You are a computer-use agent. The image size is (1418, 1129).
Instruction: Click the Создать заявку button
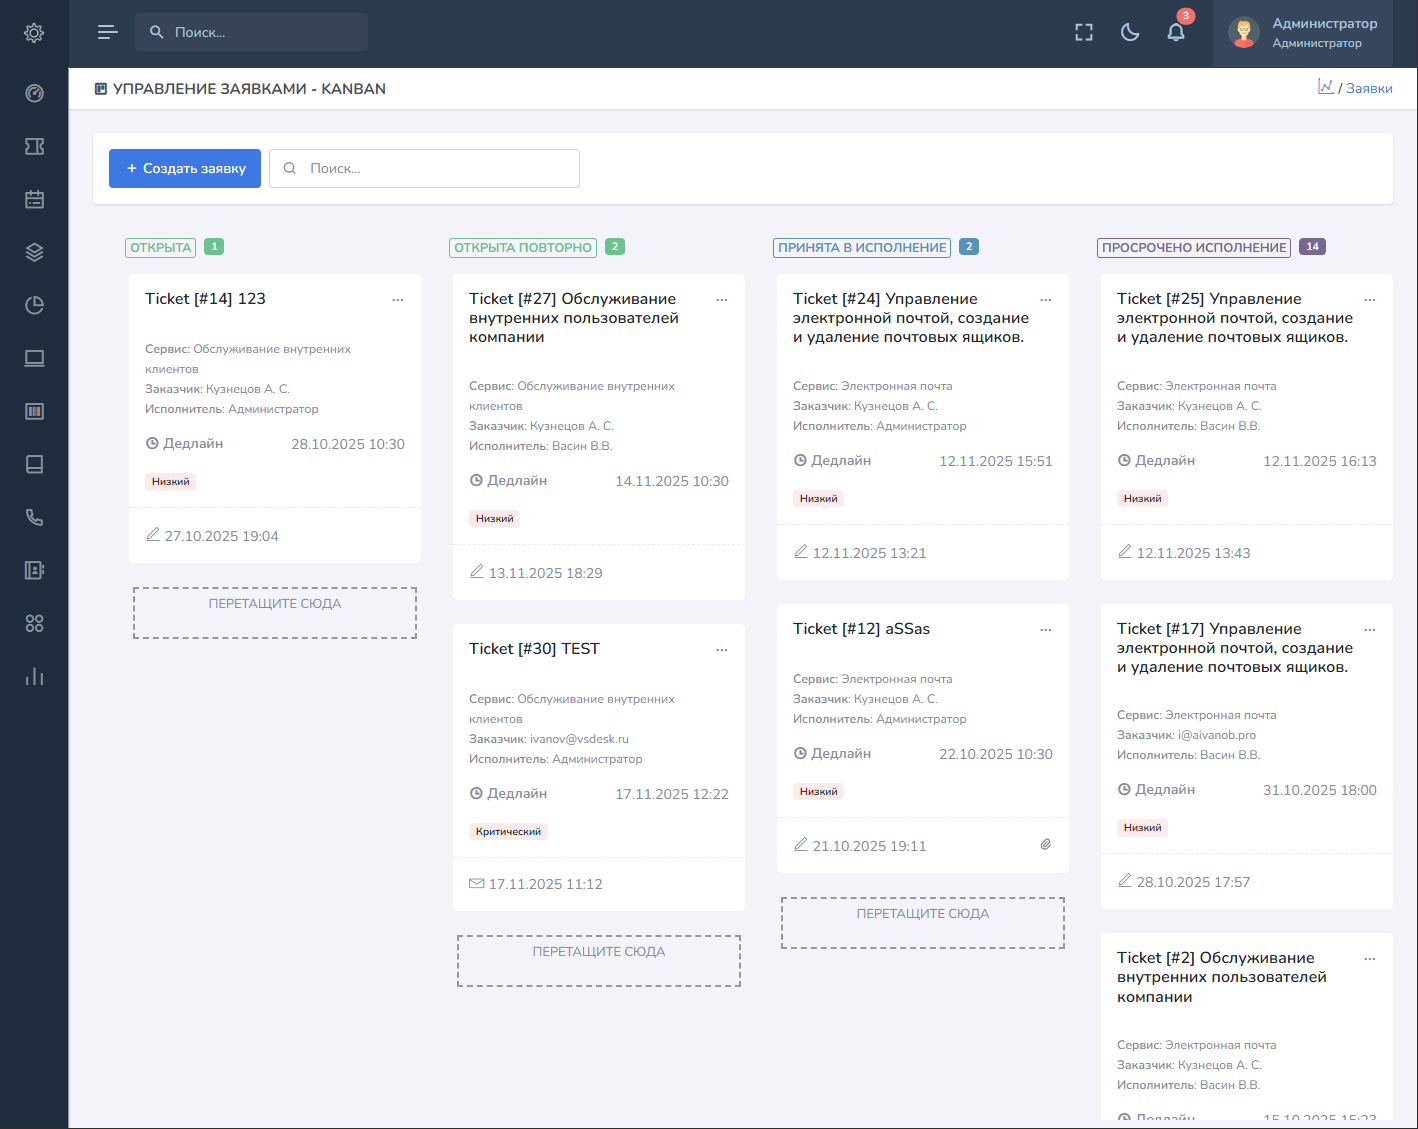(x=185, y=169)
